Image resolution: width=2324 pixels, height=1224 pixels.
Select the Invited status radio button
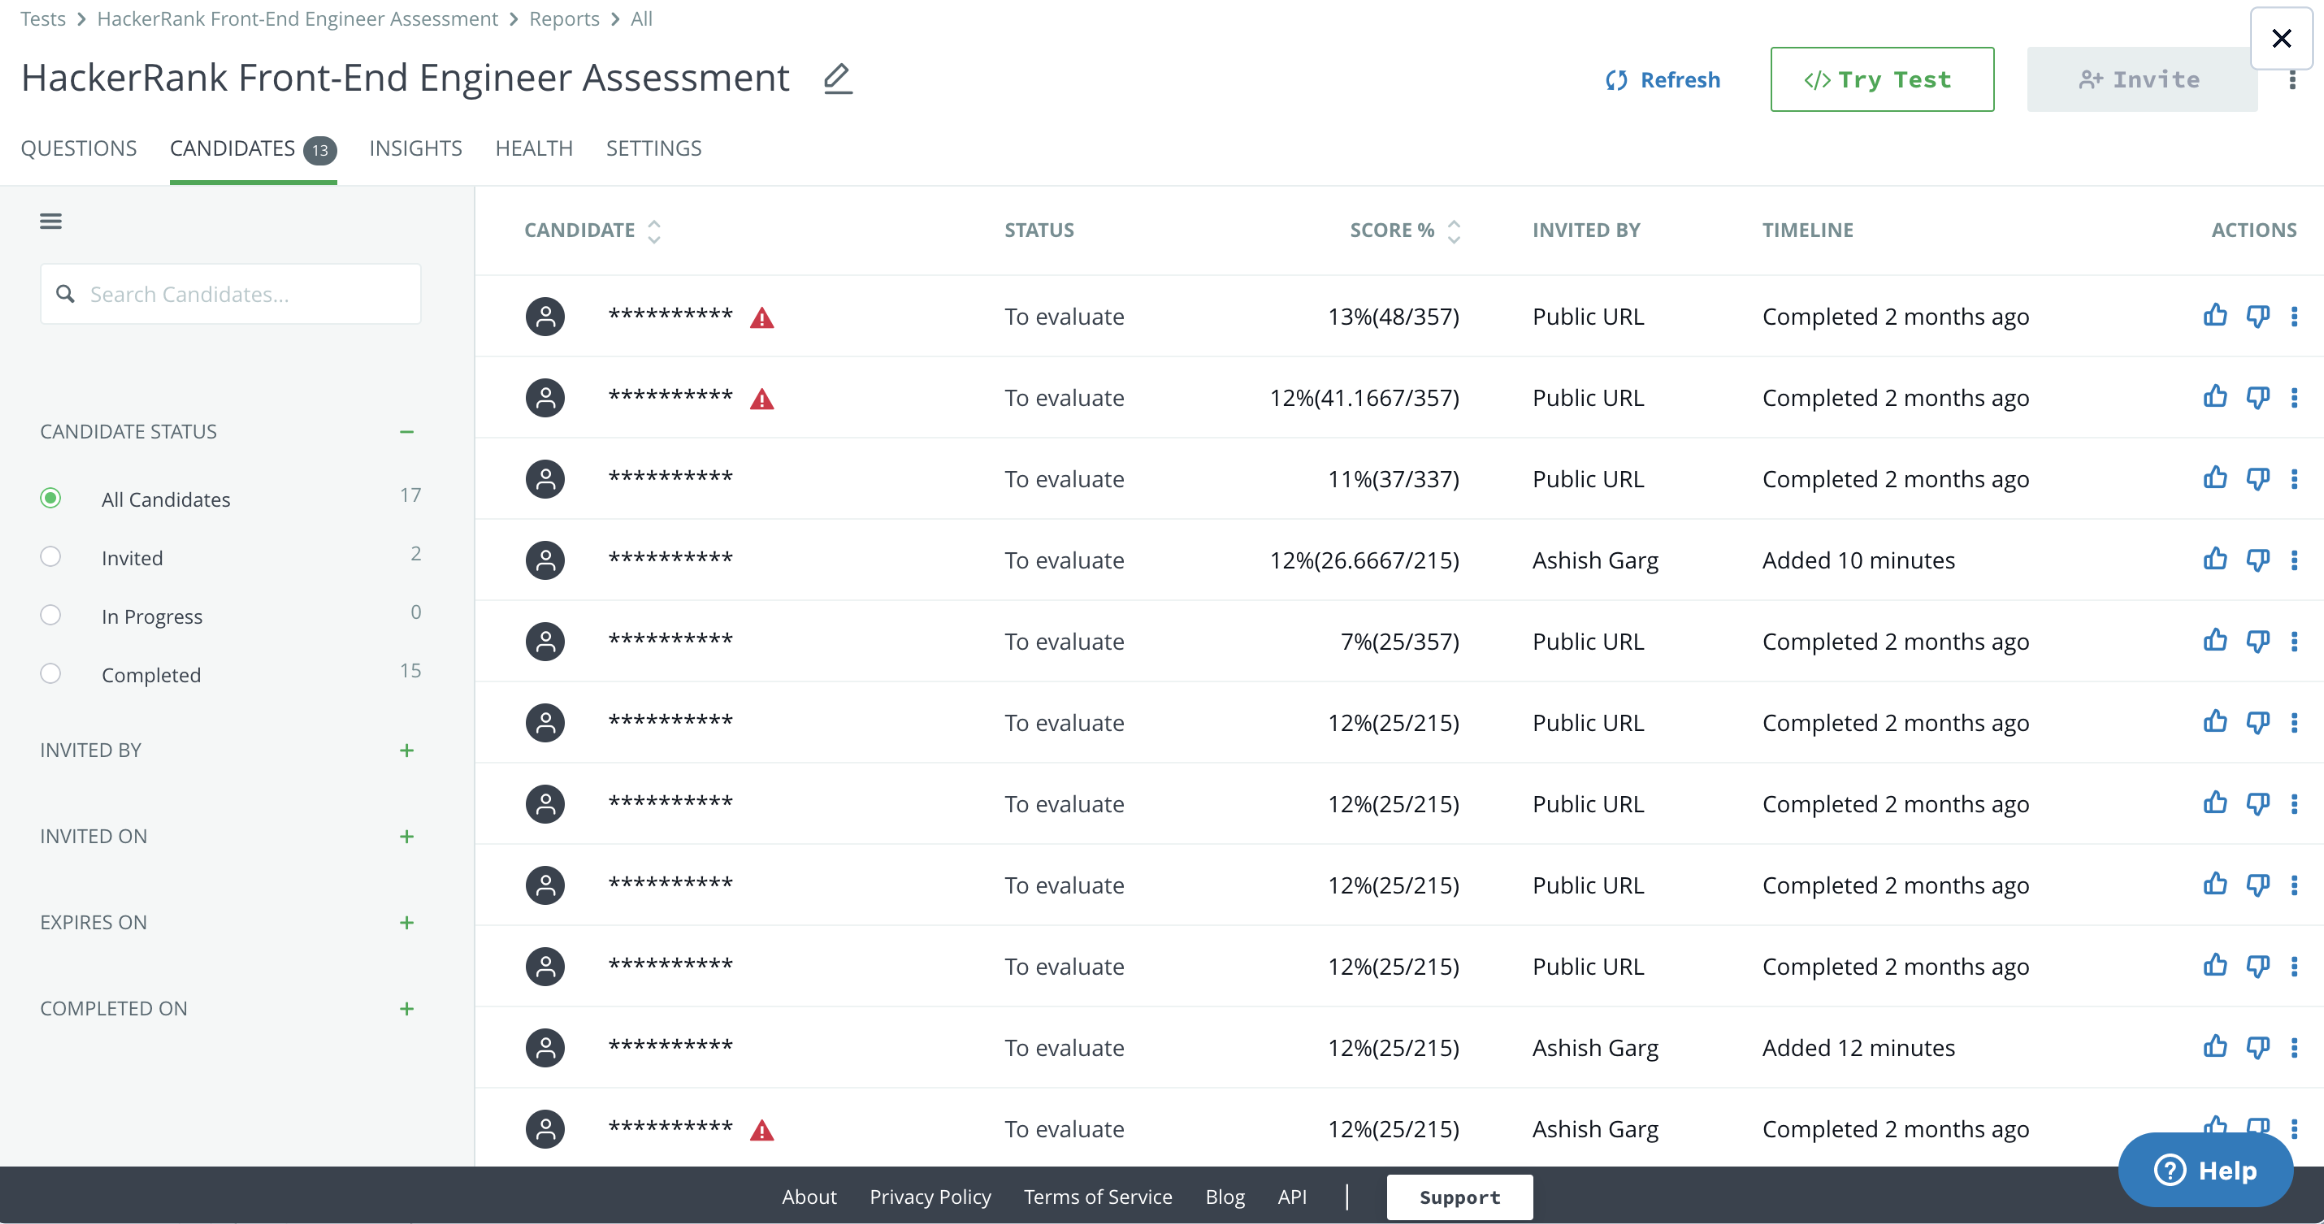tap(51, 557)
